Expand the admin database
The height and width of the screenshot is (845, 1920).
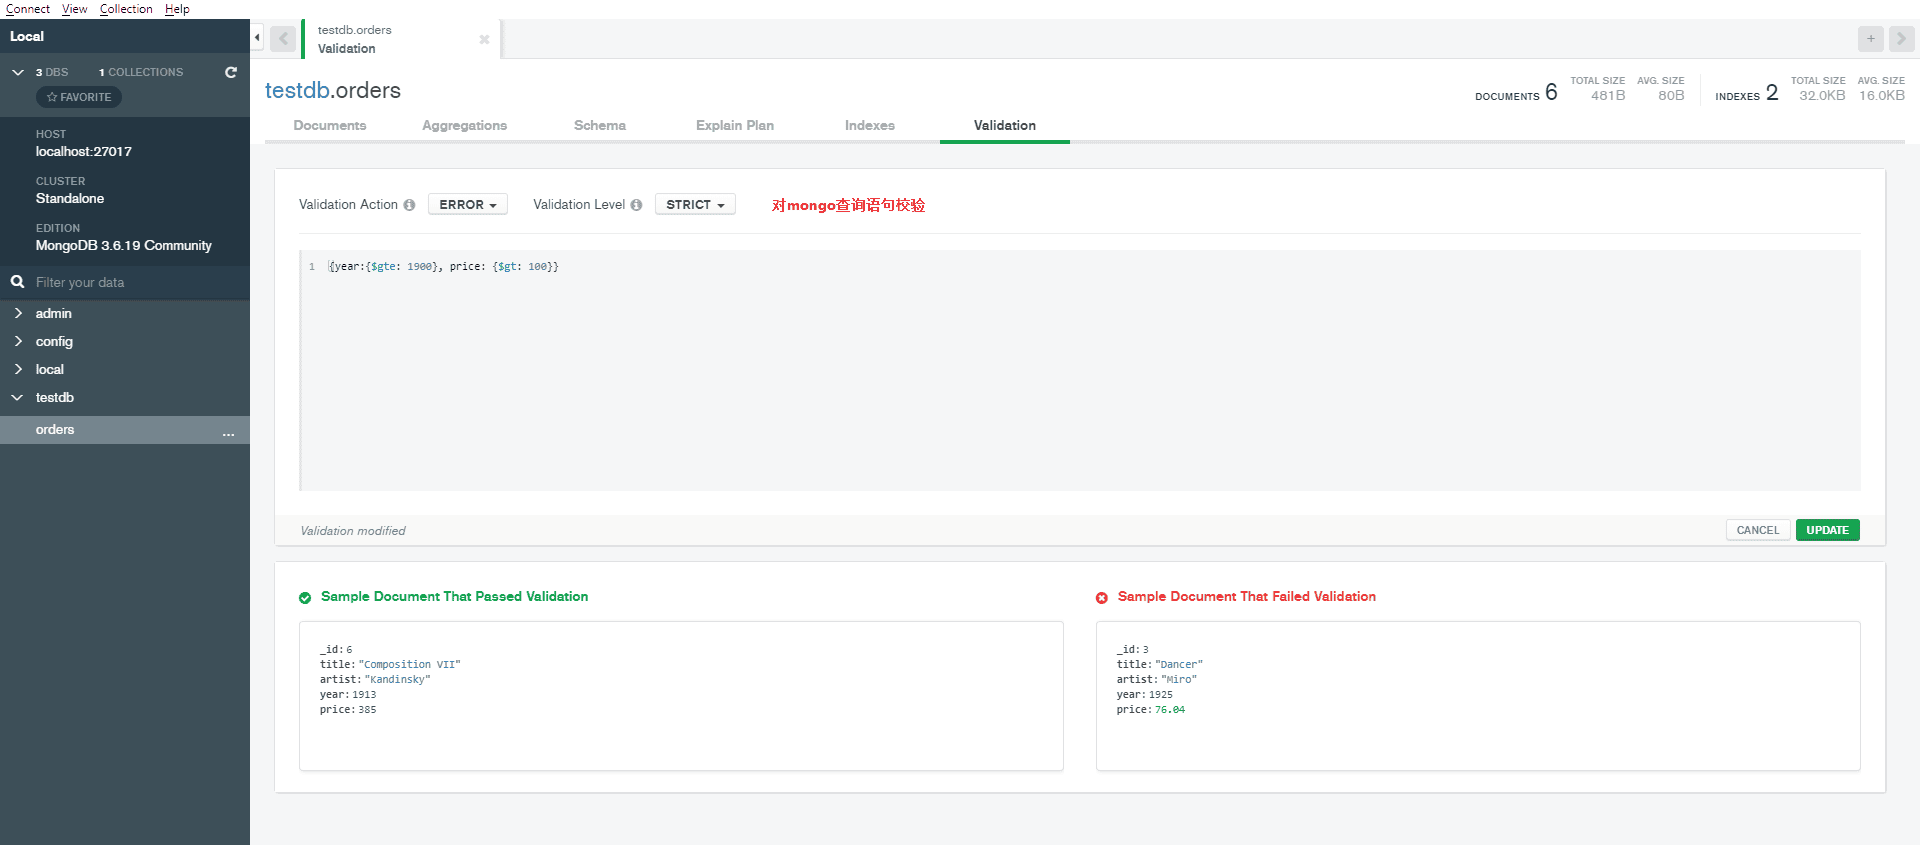18,314
